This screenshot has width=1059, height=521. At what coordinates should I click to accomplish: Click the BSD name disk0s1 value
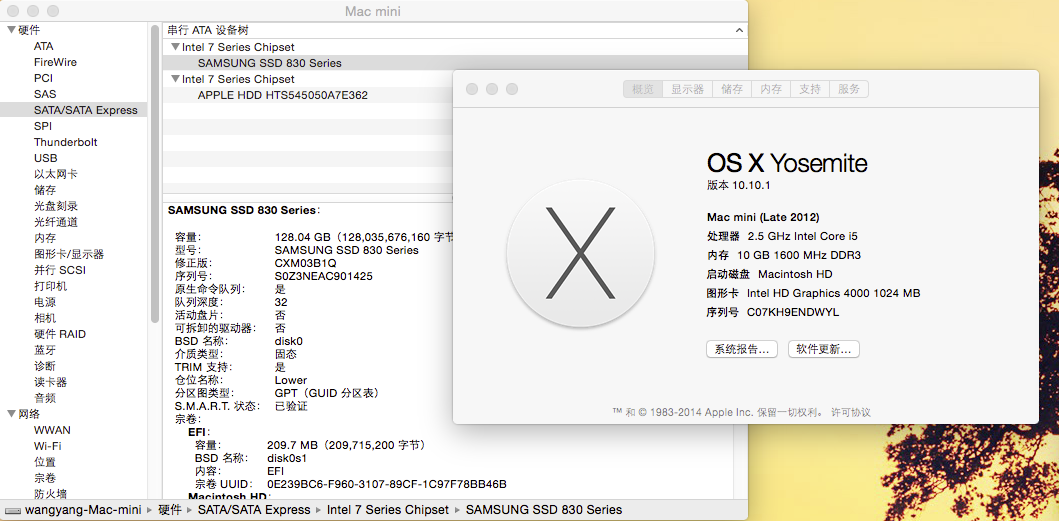coord(288,458)
